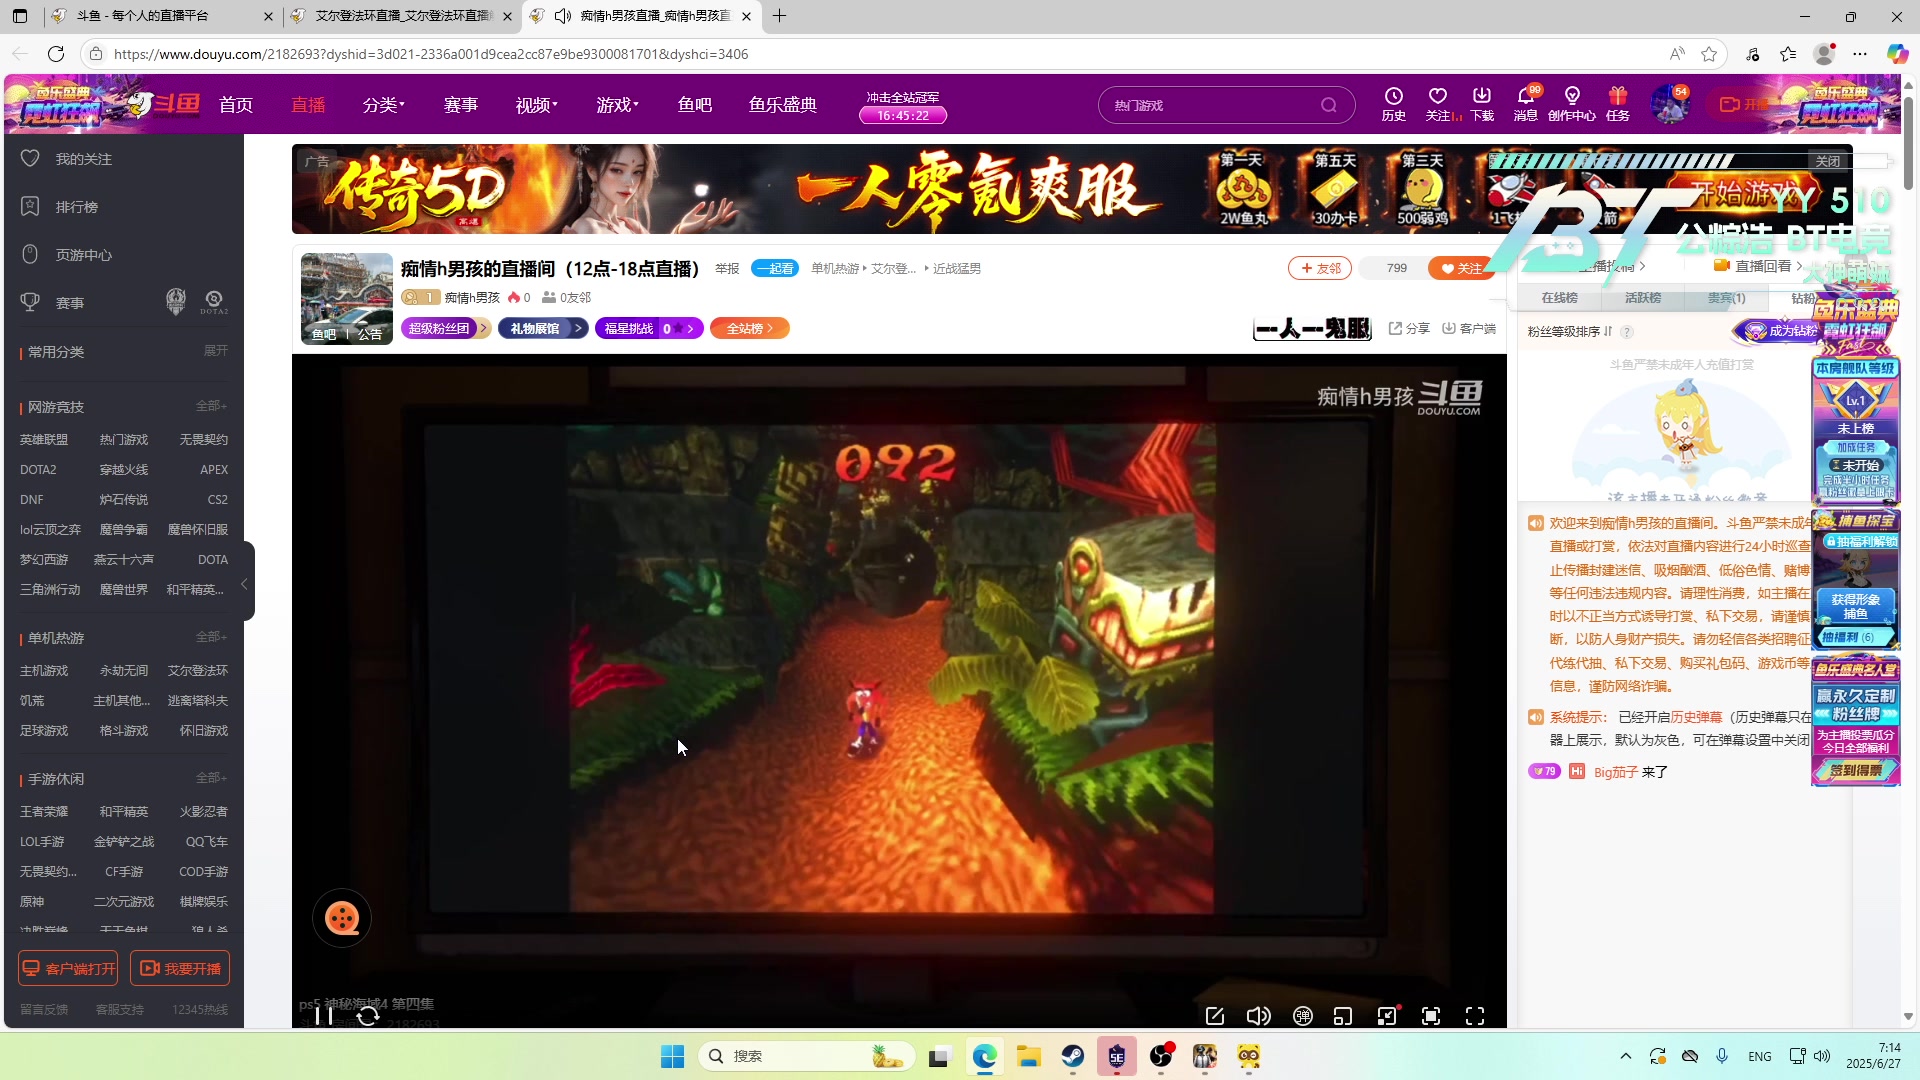Screen dimensions: 1920x1080
Task: Open the 英雄联盟 category link
Action: pyautogui.click(x=44, y=440)
